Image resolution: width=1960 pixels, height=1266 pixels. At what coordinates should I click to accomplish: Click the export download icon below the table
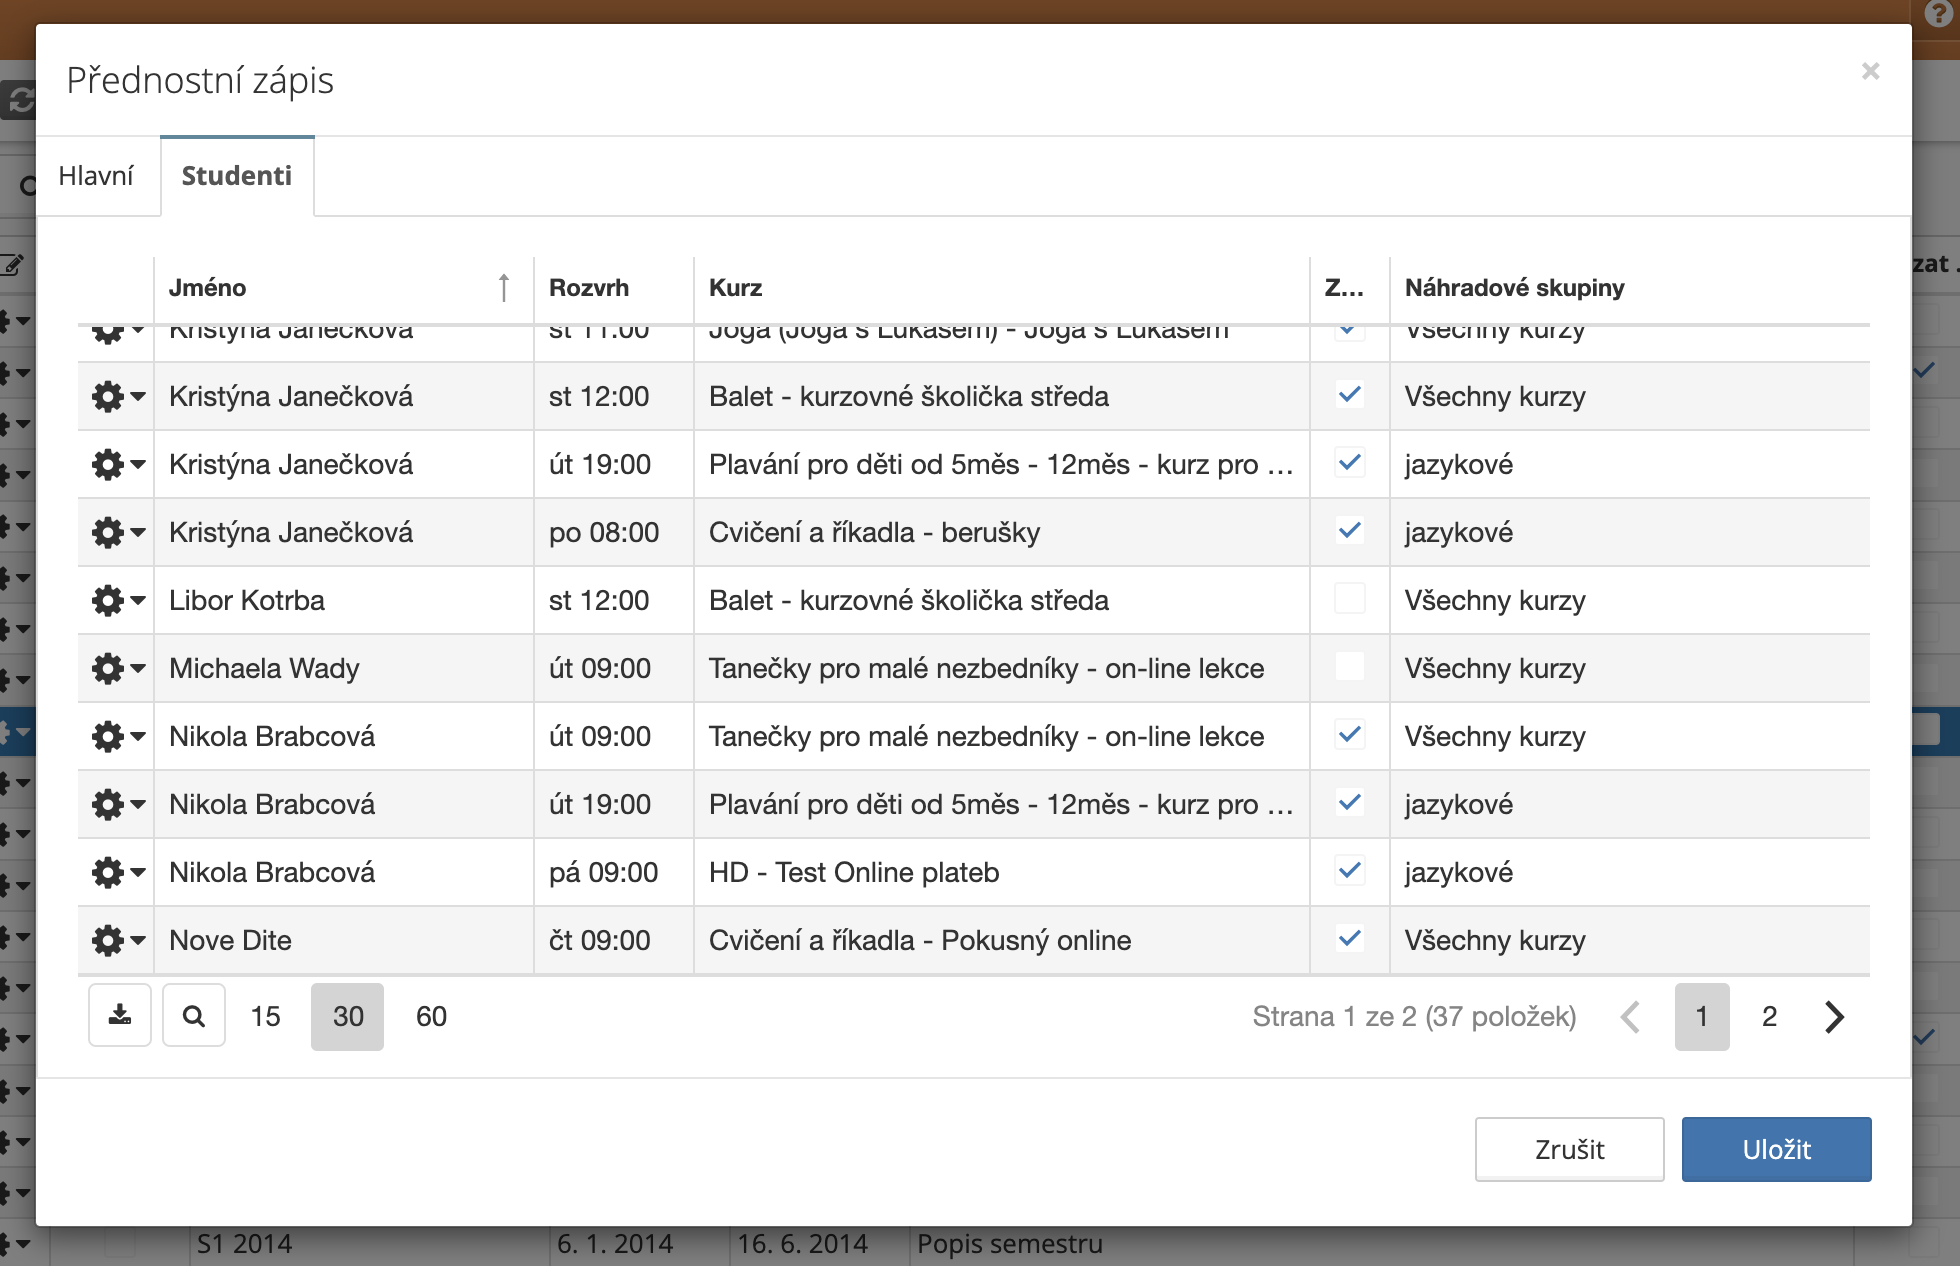click(120, 1016)
